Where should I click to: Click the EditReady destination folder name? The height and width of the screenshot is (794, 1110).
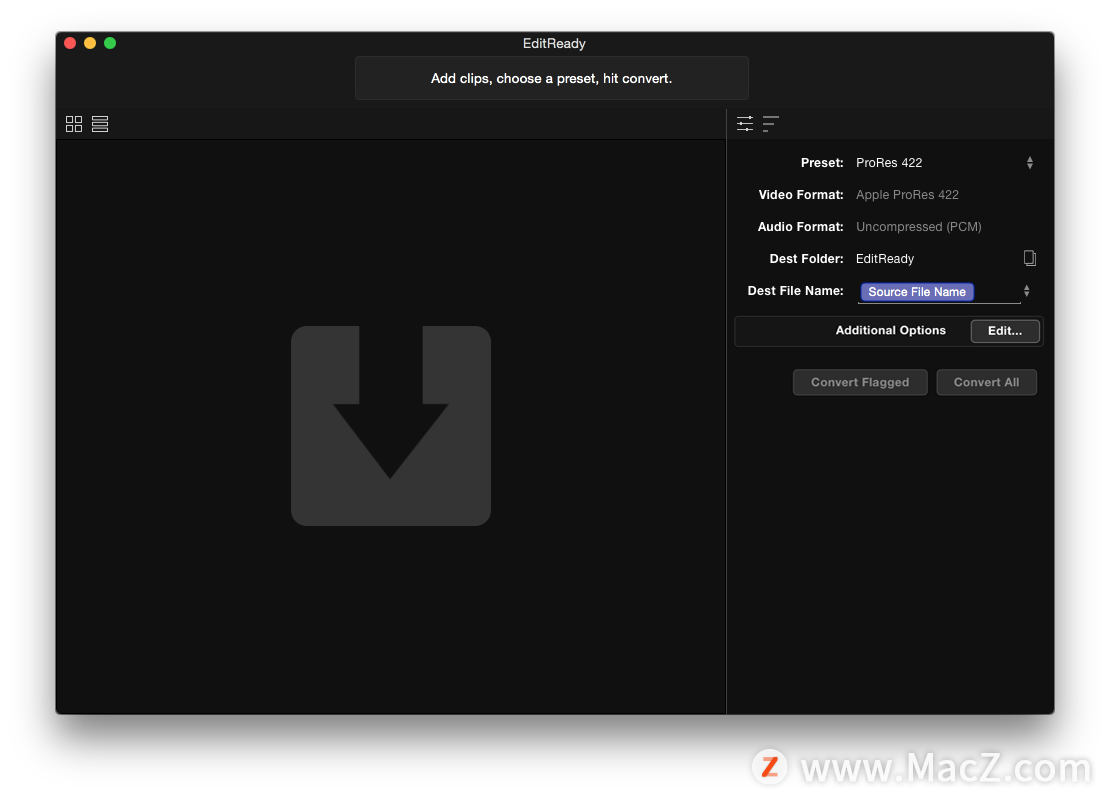pyautogui.click(x=885, y=259)
